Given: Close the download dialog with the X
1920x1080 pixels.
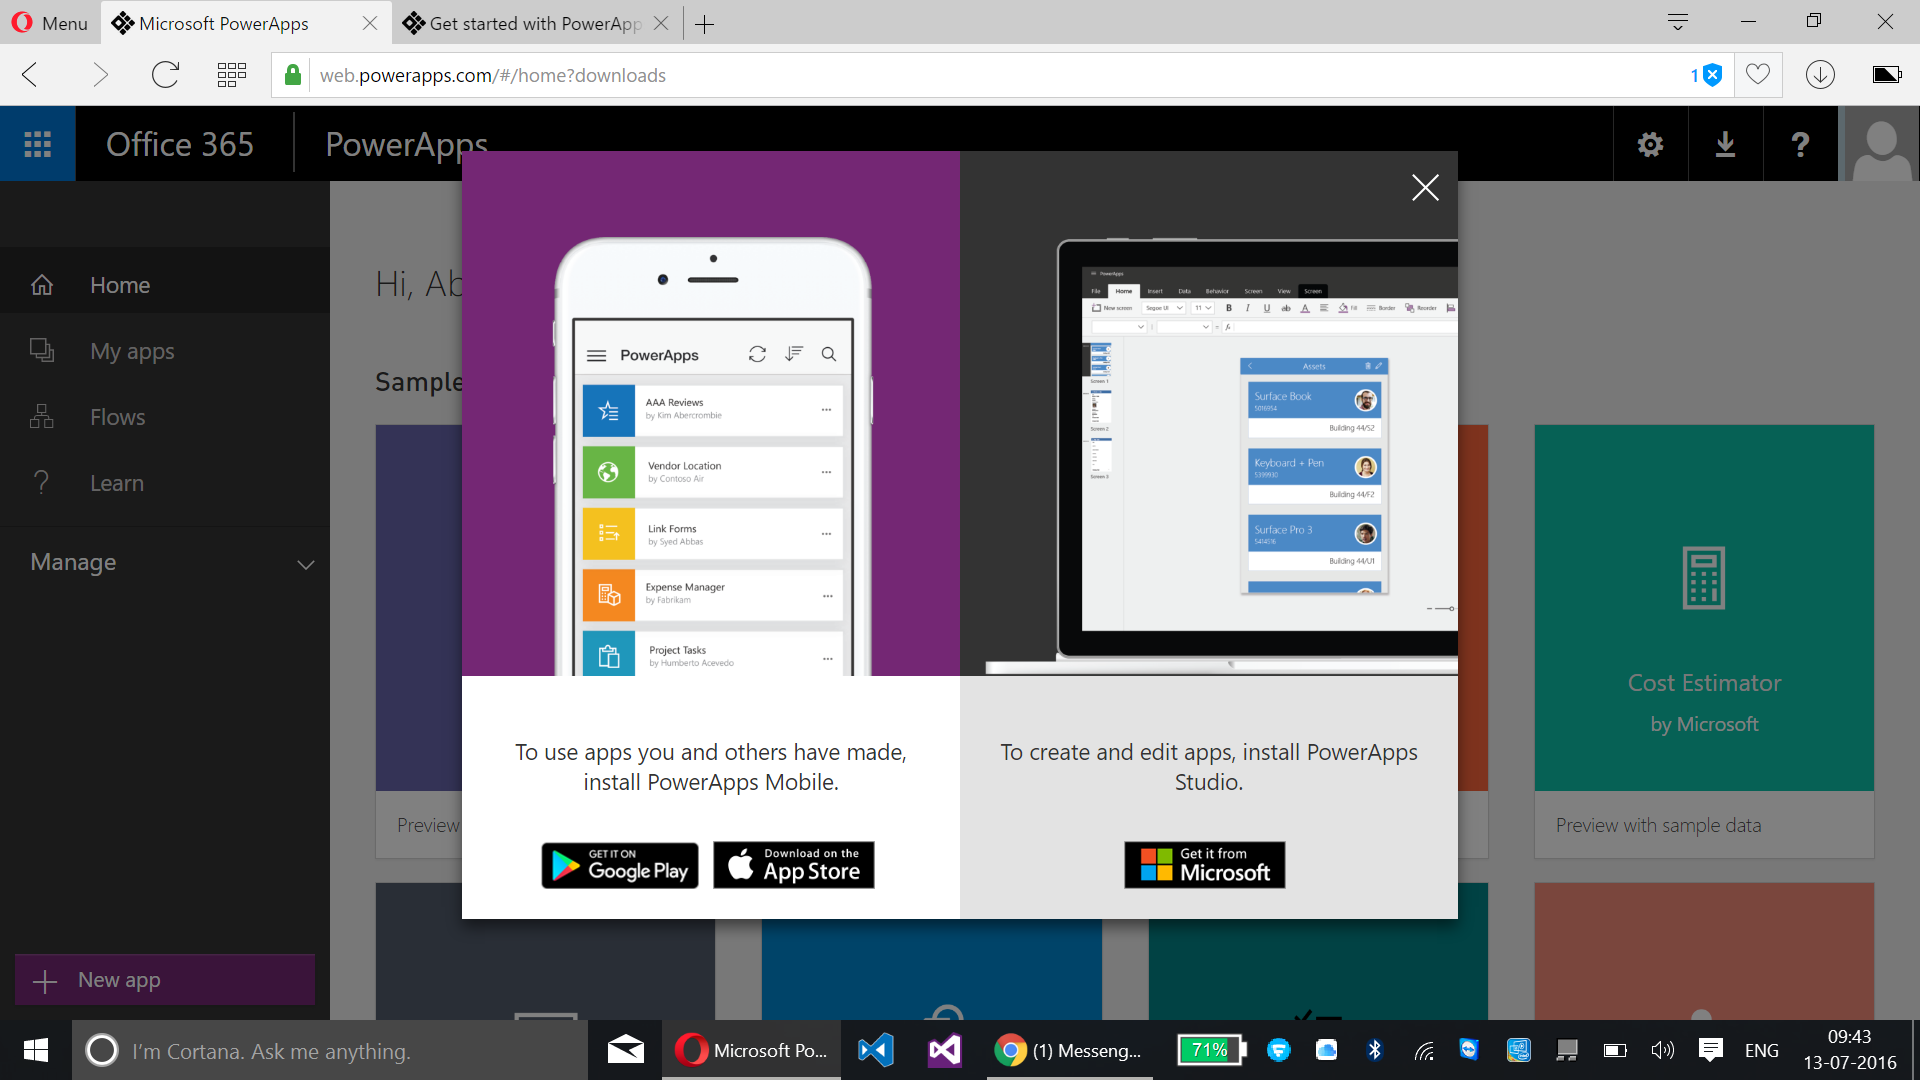Looking at the screenshot, I should pyautogui.click(x=1425, y=187).
